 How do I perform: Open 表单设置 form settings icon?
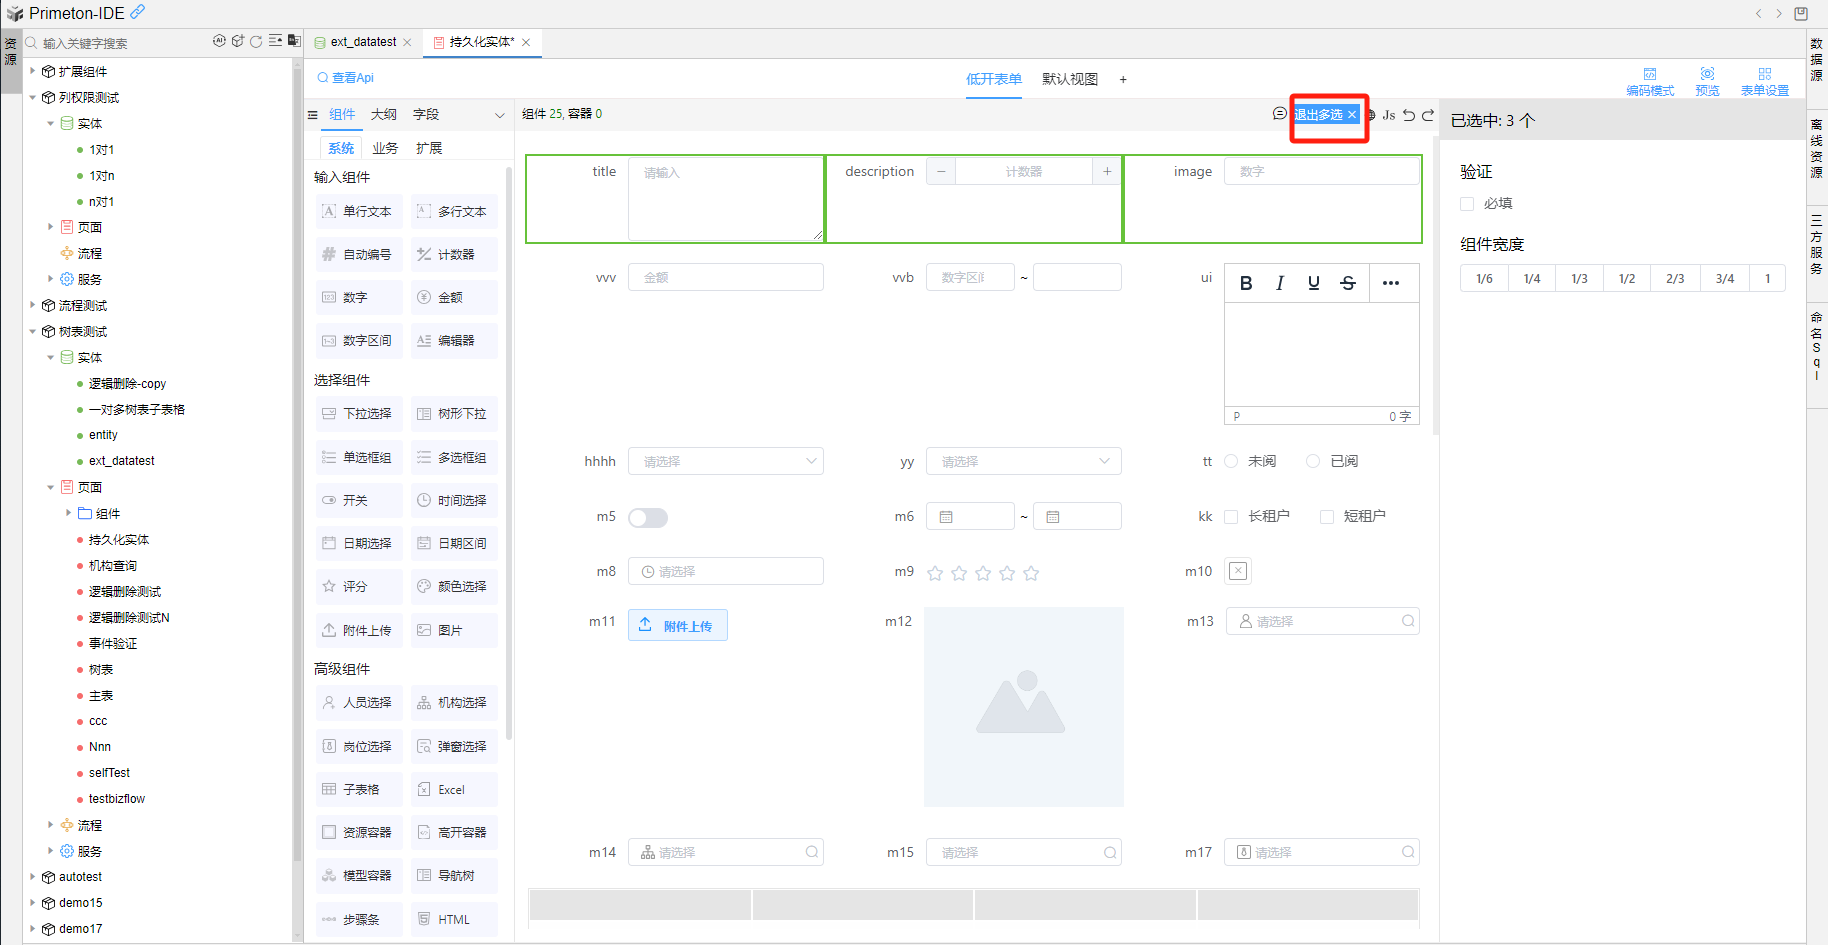pos(1764,81)
